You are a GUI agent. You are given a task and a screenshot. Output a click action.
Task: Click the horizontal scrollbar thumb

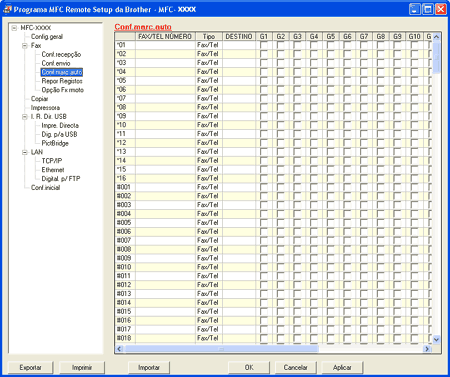pyautogui.click(x=221, y=349)
